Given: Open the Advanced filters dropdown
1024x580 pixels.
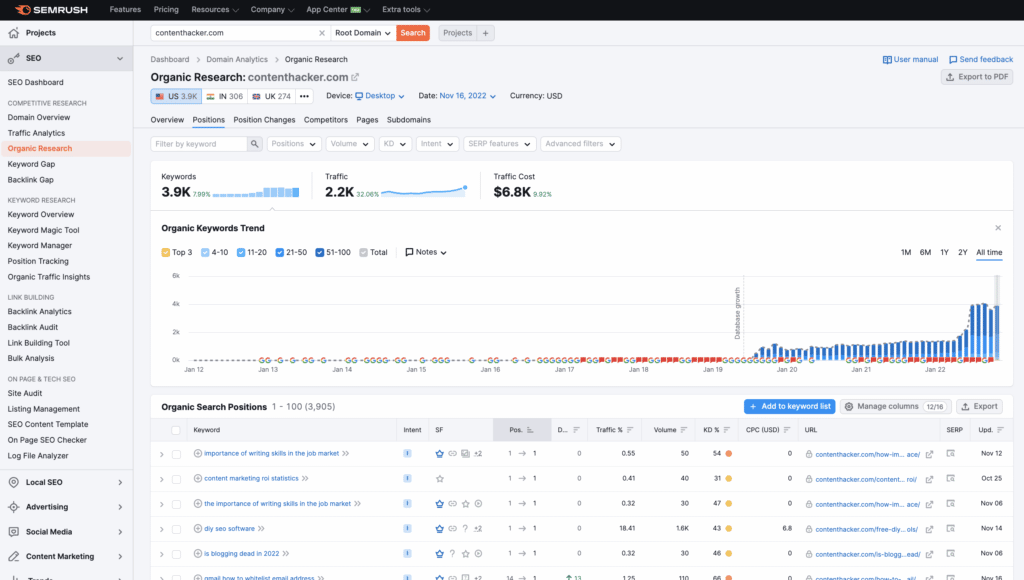Looking at the screenshot, I should pos(581,144).
